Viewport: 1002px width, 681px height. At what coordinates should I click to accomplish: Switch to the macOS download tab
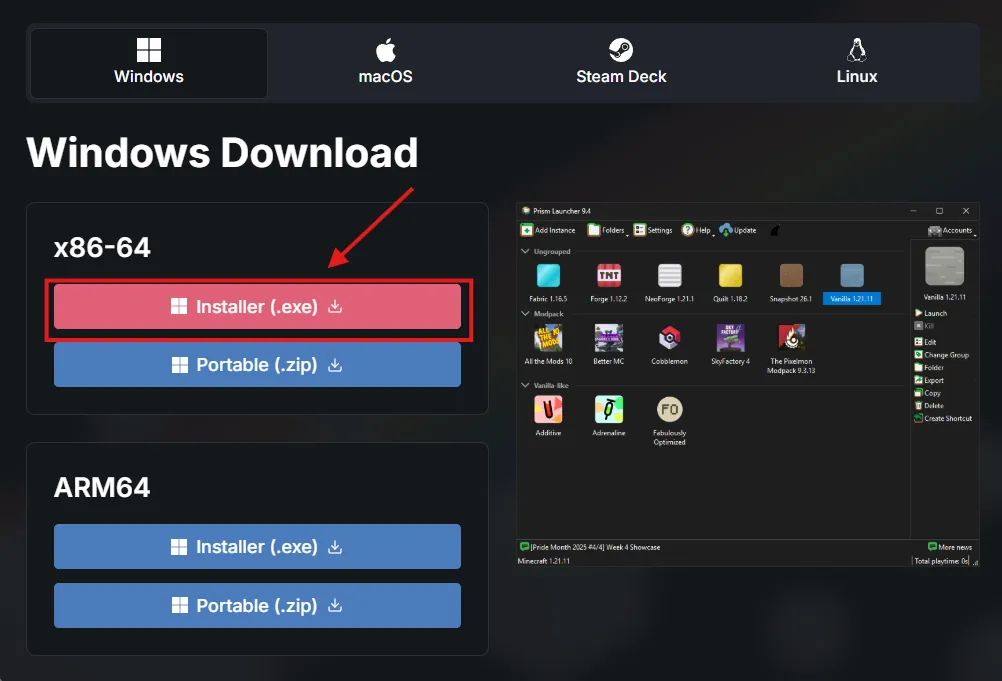(x=385, y=62)
